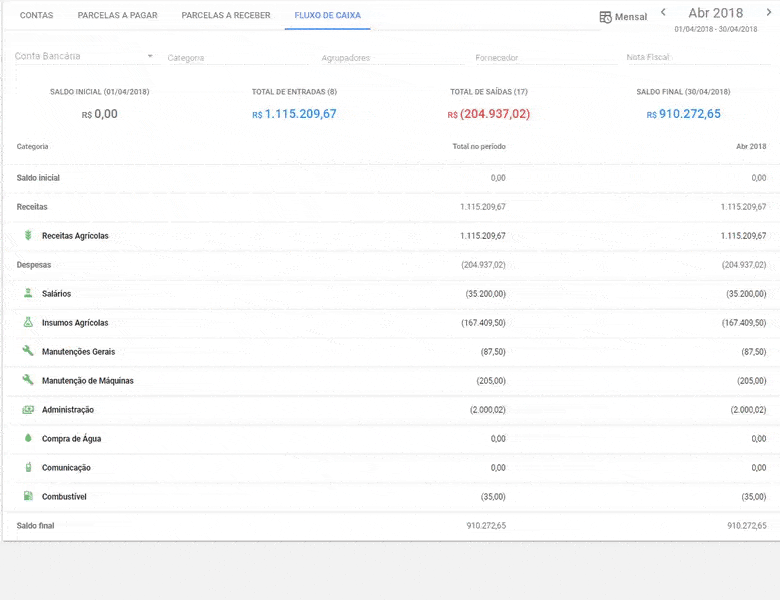The image size is (780, 600).
Task: Click the Insumos Agrícolas flask icon
Action: (x=28, y=323)
